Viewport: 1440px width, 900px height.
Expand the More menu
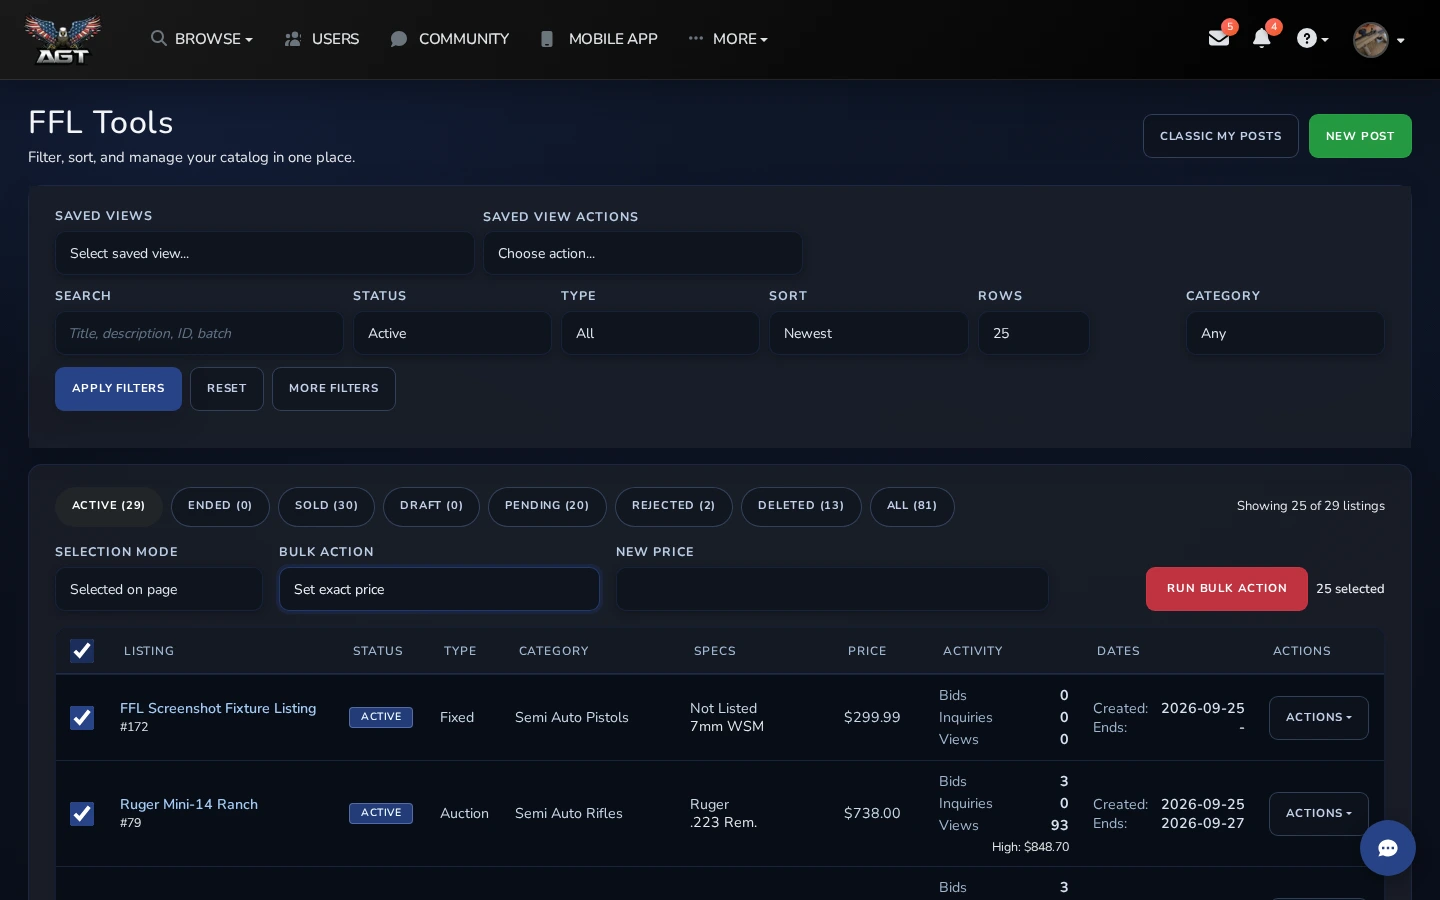(x=728, y=39)
